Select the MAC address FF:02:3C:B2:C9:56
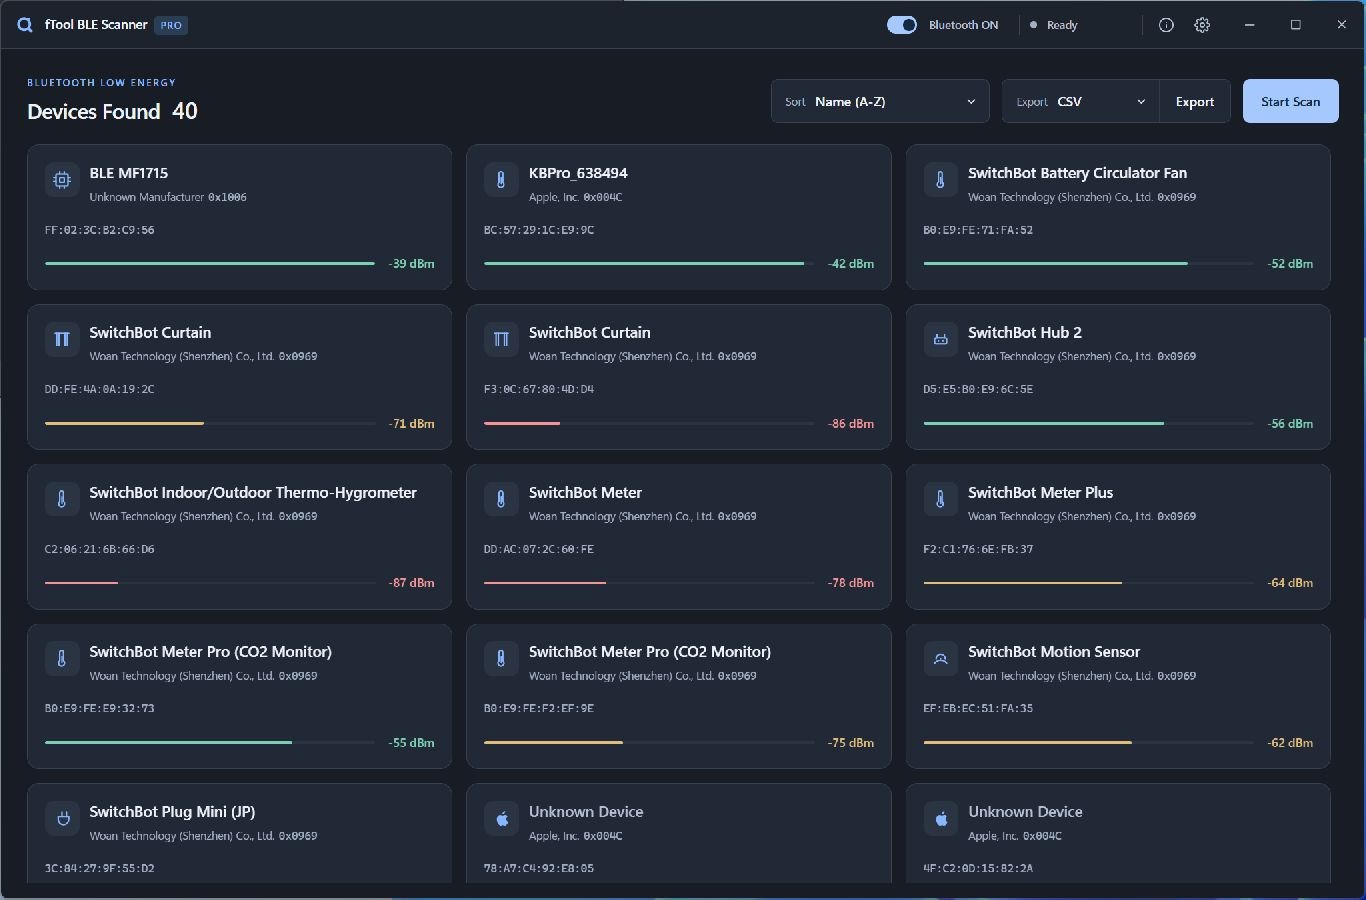1366x900 pixels. [x=100, y=230]
